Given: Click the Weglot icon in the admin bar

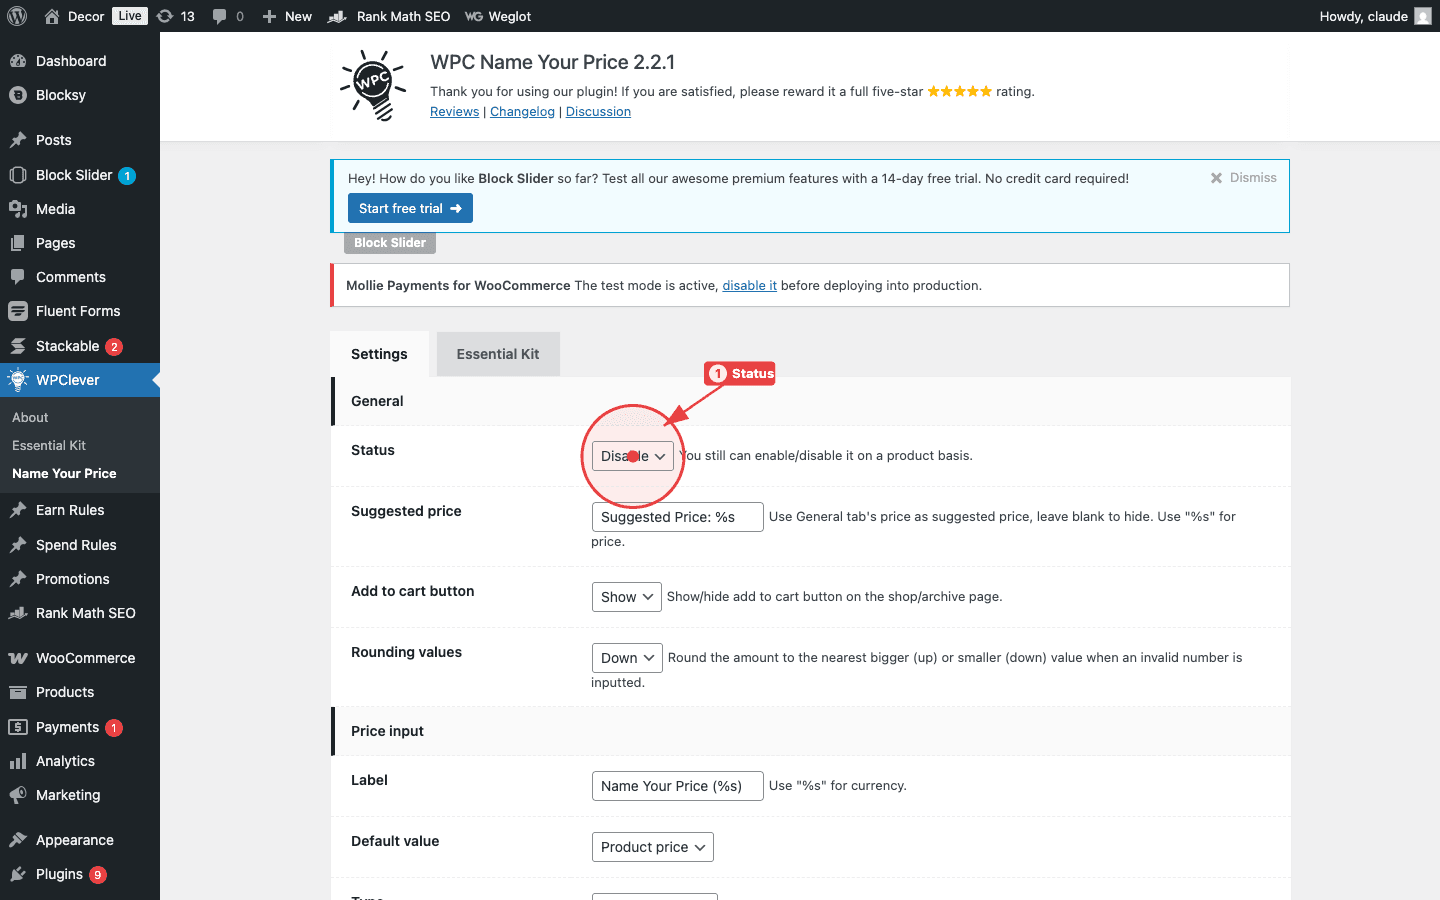Looking at the screenshot, I should (474, 16).
